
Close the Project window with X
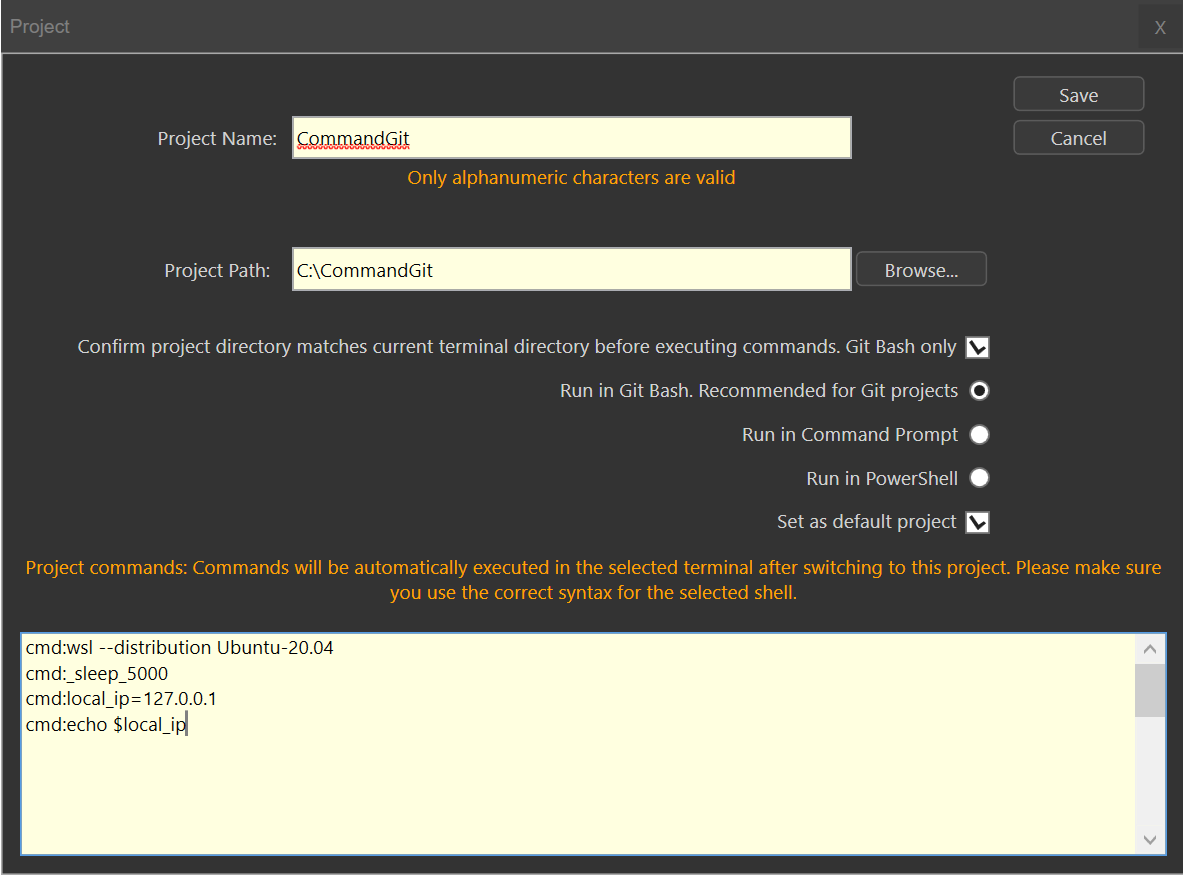click(x=1160, y=27)
